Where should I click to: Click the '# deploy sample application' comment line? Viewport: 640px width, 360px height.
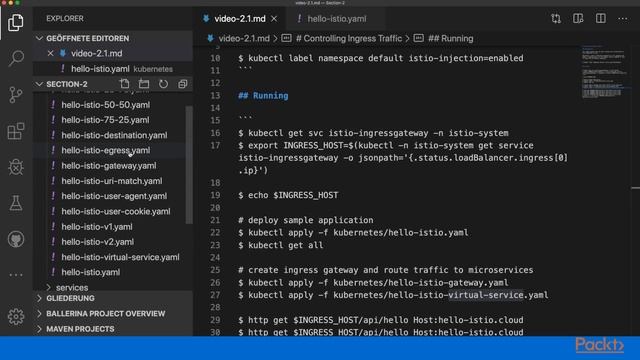tap(306, 220)
